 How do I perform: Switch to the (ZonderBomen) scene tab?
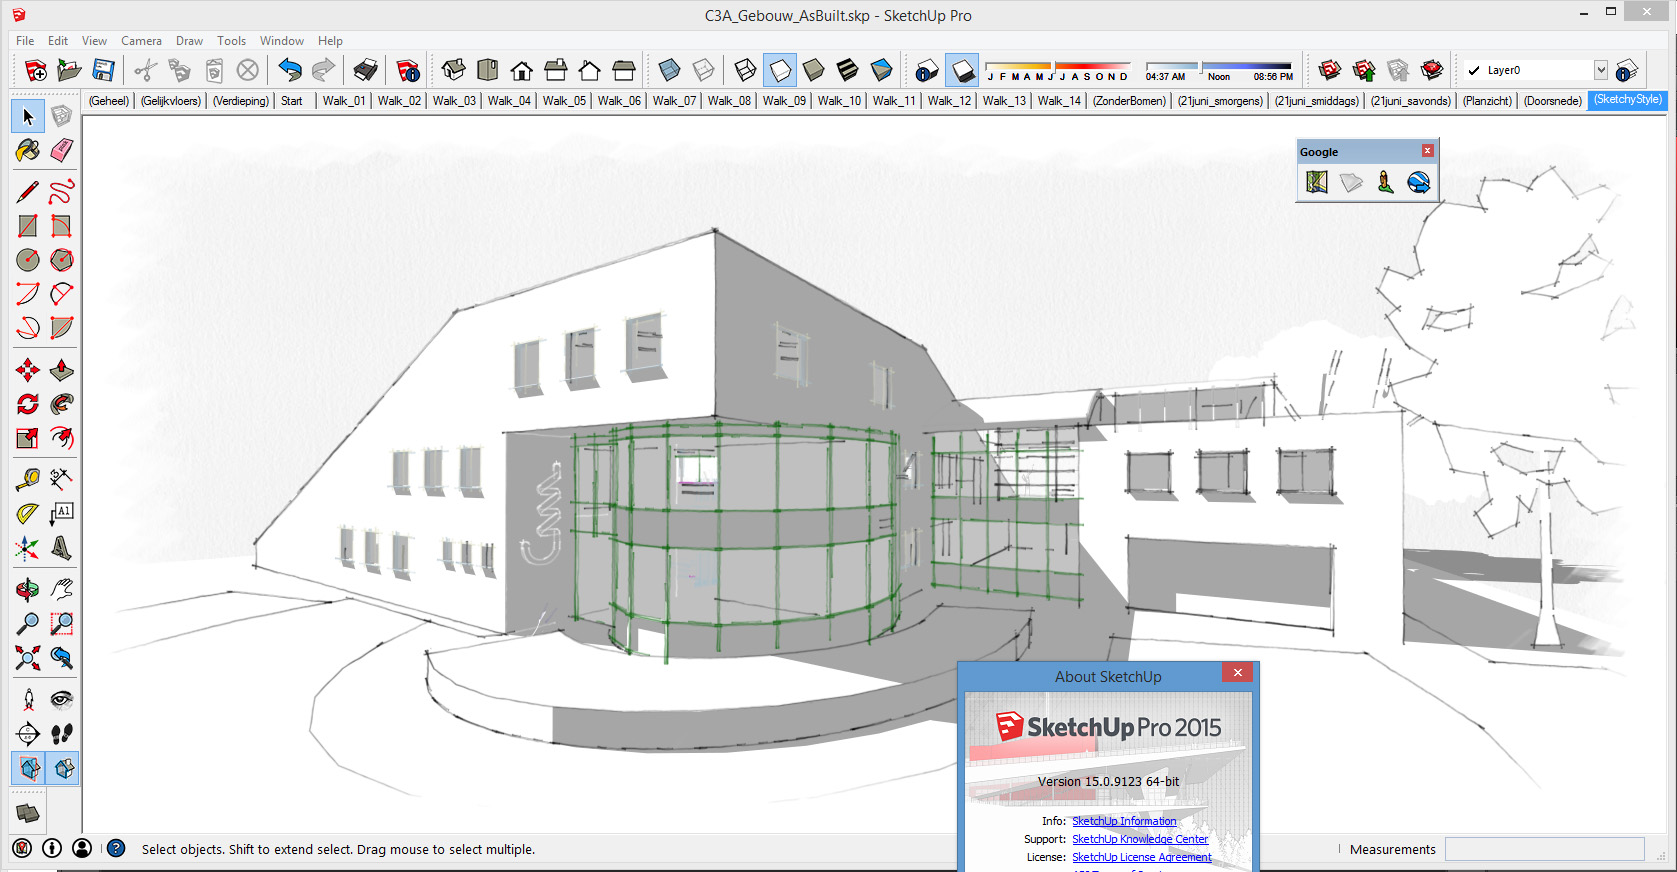click(x=1129, y=101)
